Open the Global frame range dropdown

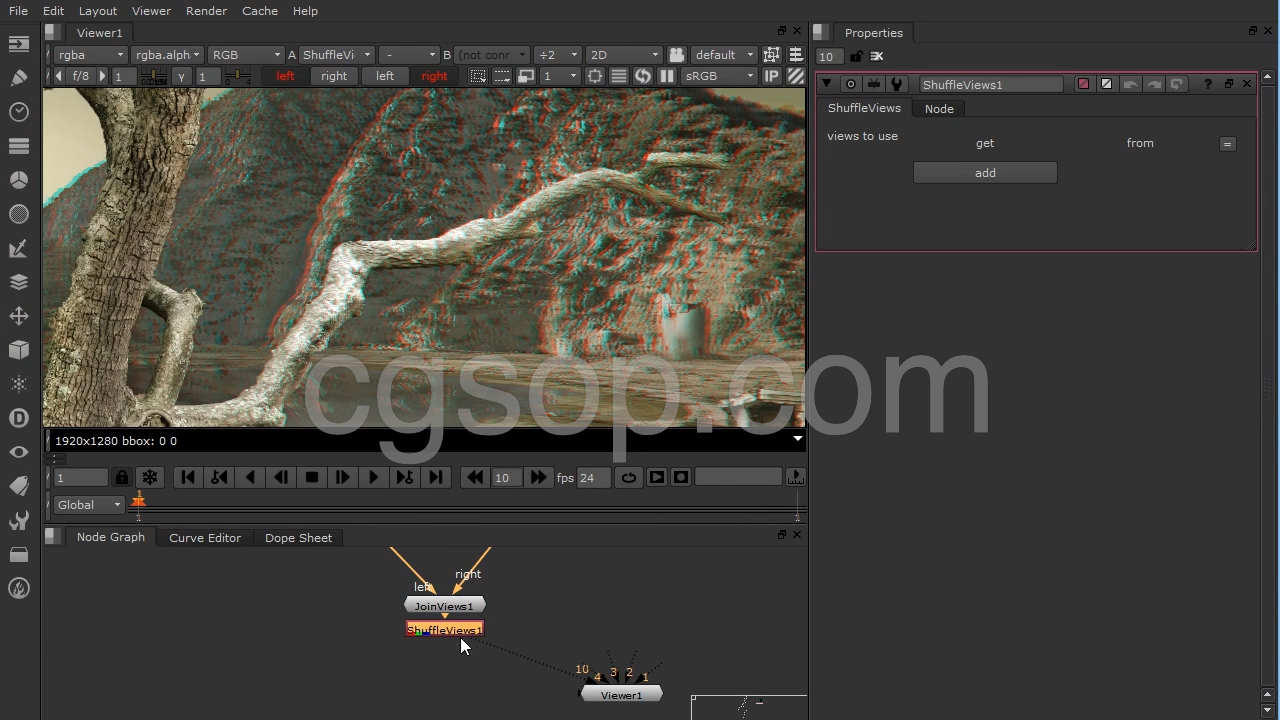click(x=89, y=505)
